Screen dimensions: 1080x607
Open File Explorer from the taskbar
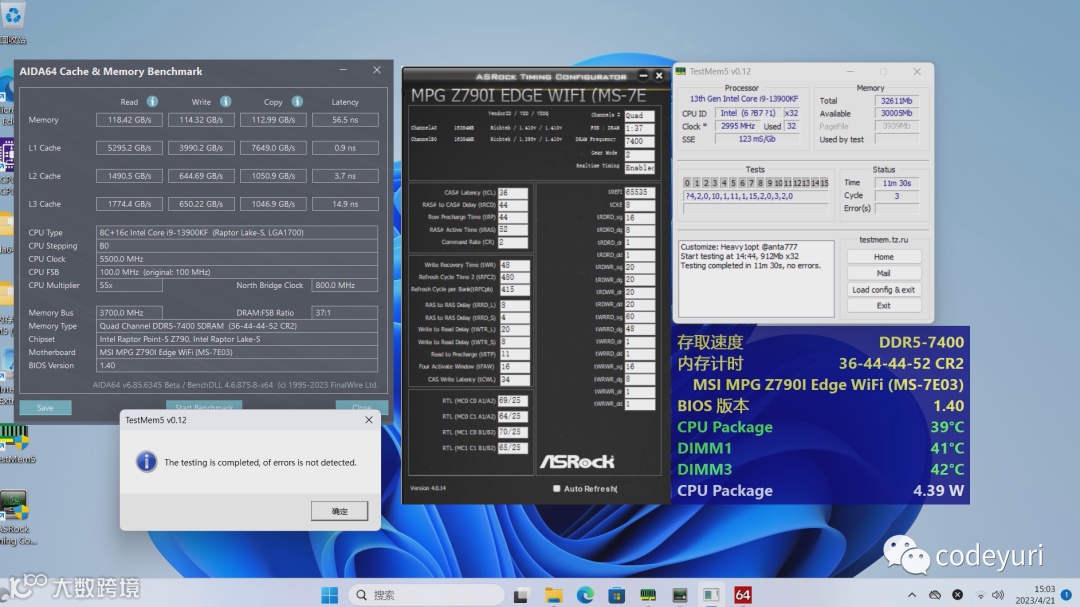coord(553,595)
